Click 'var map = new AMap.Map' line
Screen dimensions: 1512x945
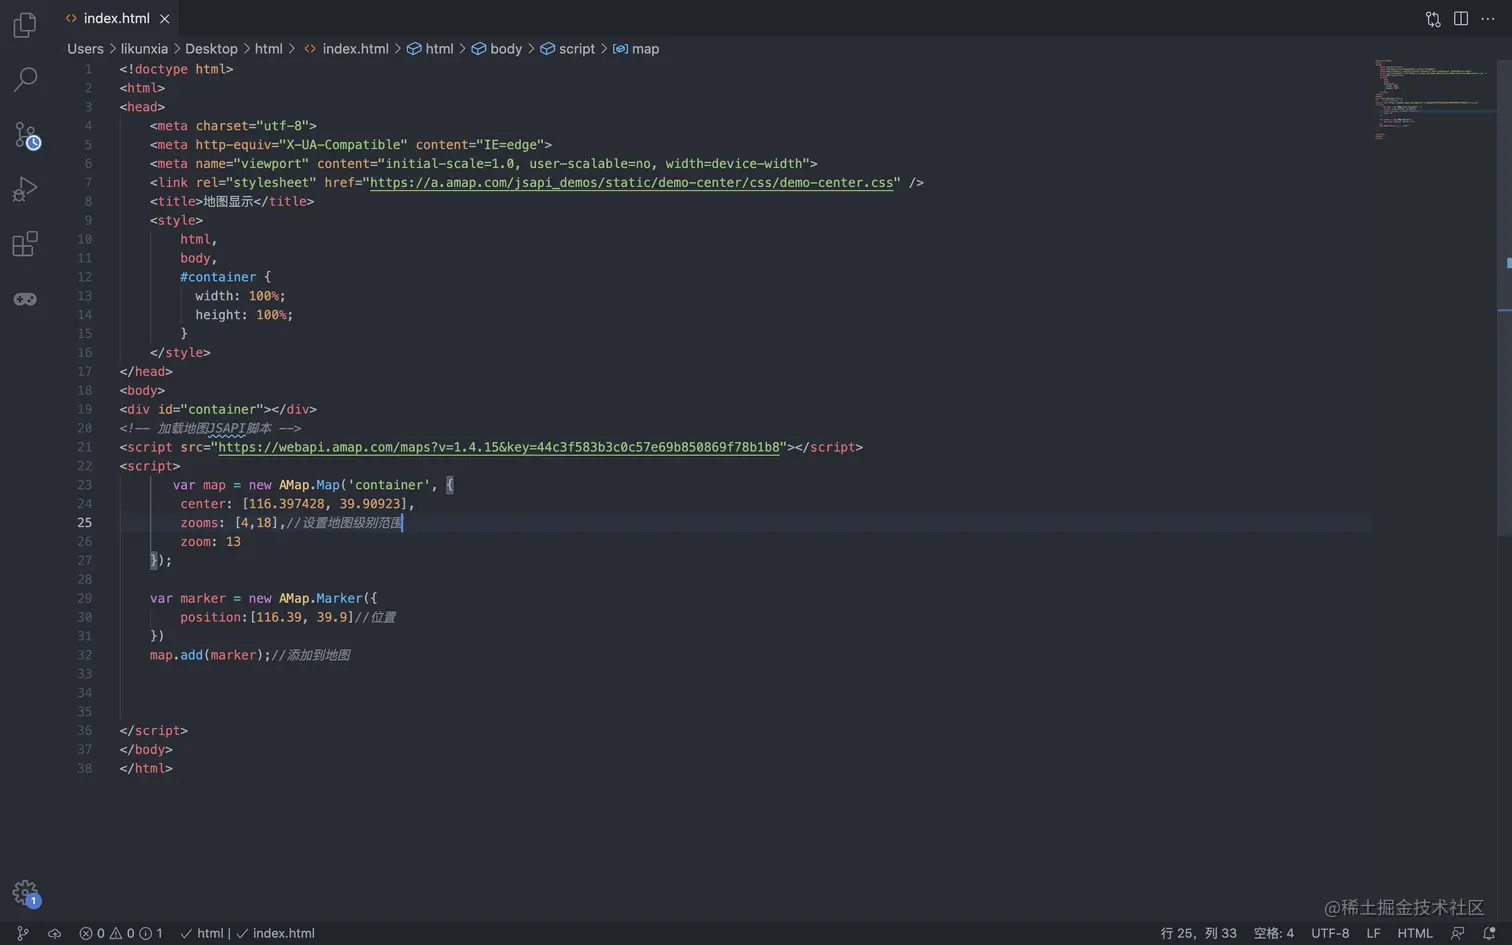313,485
